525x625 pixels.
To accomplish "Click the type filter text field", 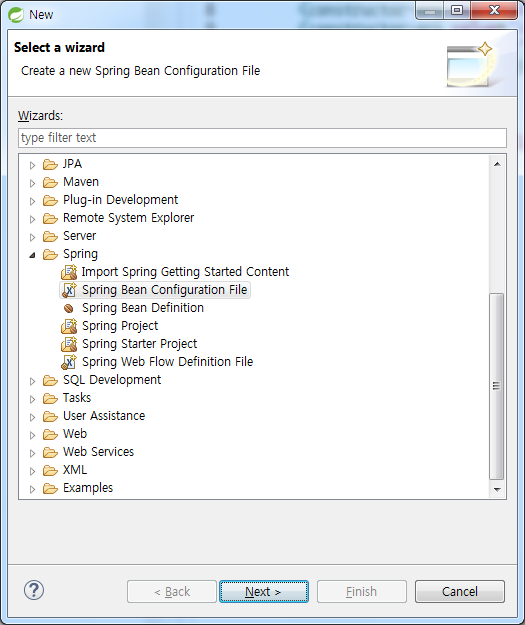I will [262, 138].
